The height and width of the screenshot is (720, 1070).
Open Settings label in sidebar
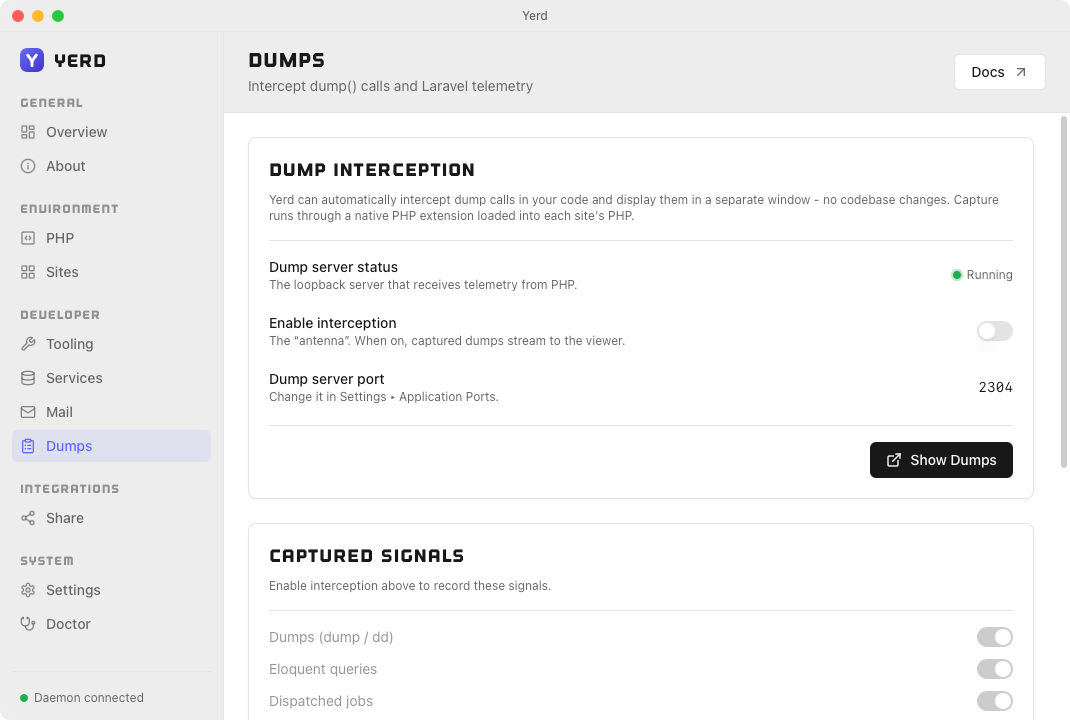pos(73,590)
